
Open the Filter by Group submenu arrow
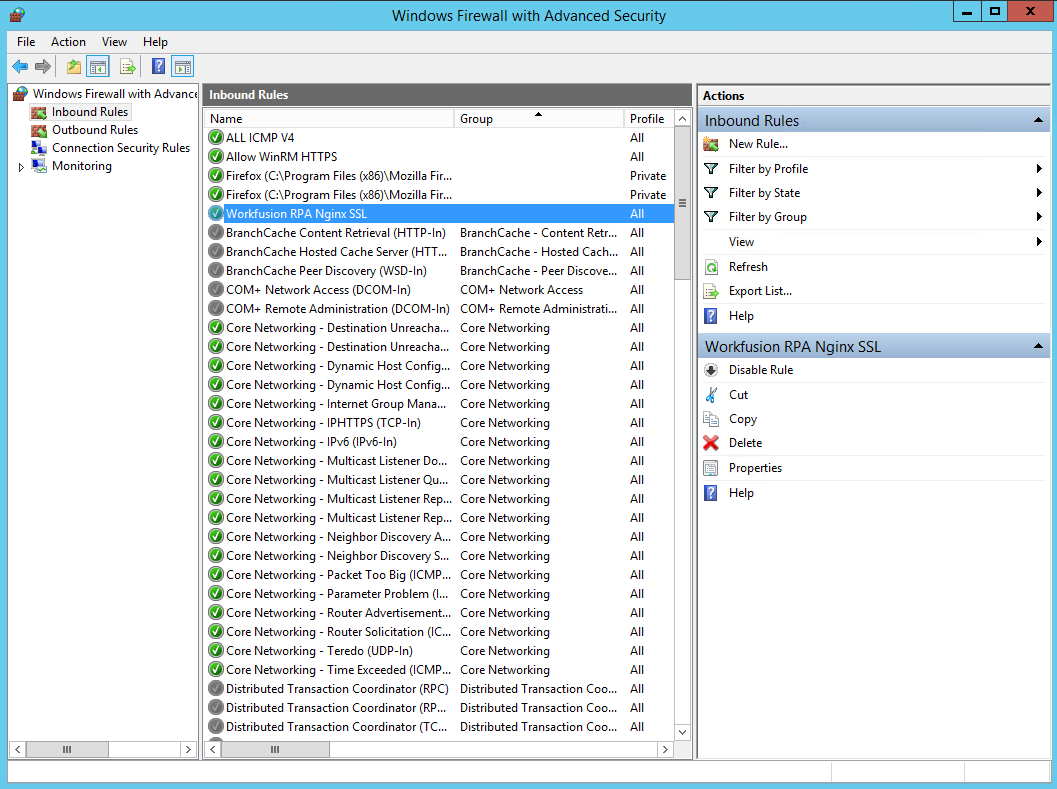tap(1039, 217)
